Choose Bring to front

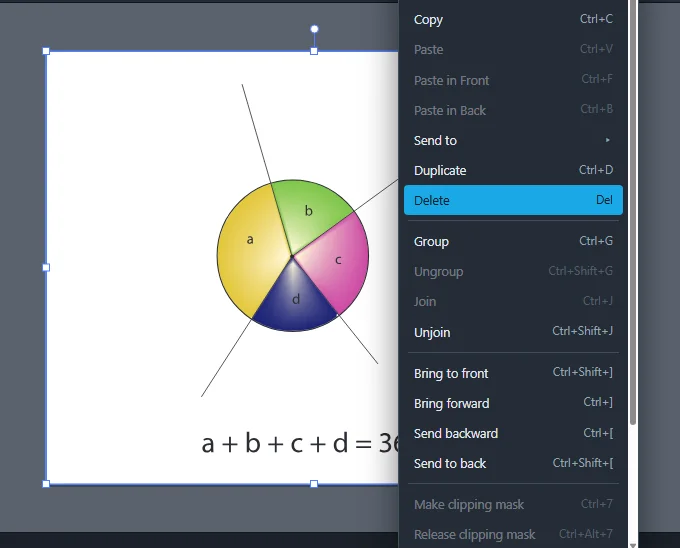pyautogui.click(x=513, y=373)
